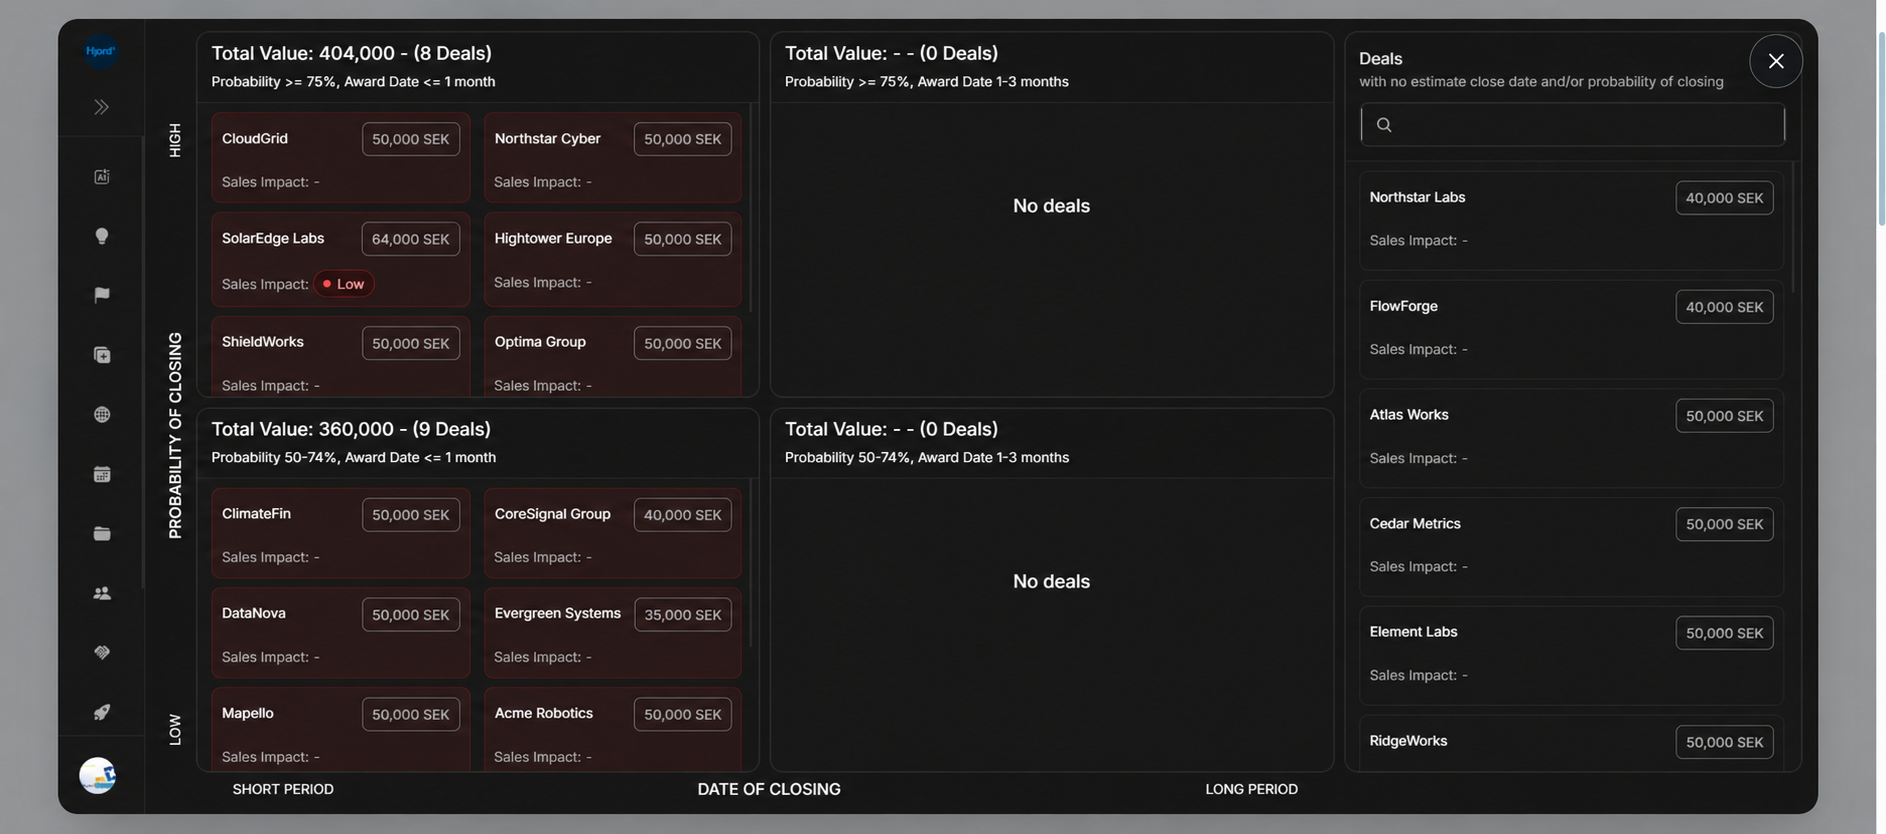Click the 'DATE OF CLOSING' axis label
This screenshot has width=1886, height=834.
point(769,789)
